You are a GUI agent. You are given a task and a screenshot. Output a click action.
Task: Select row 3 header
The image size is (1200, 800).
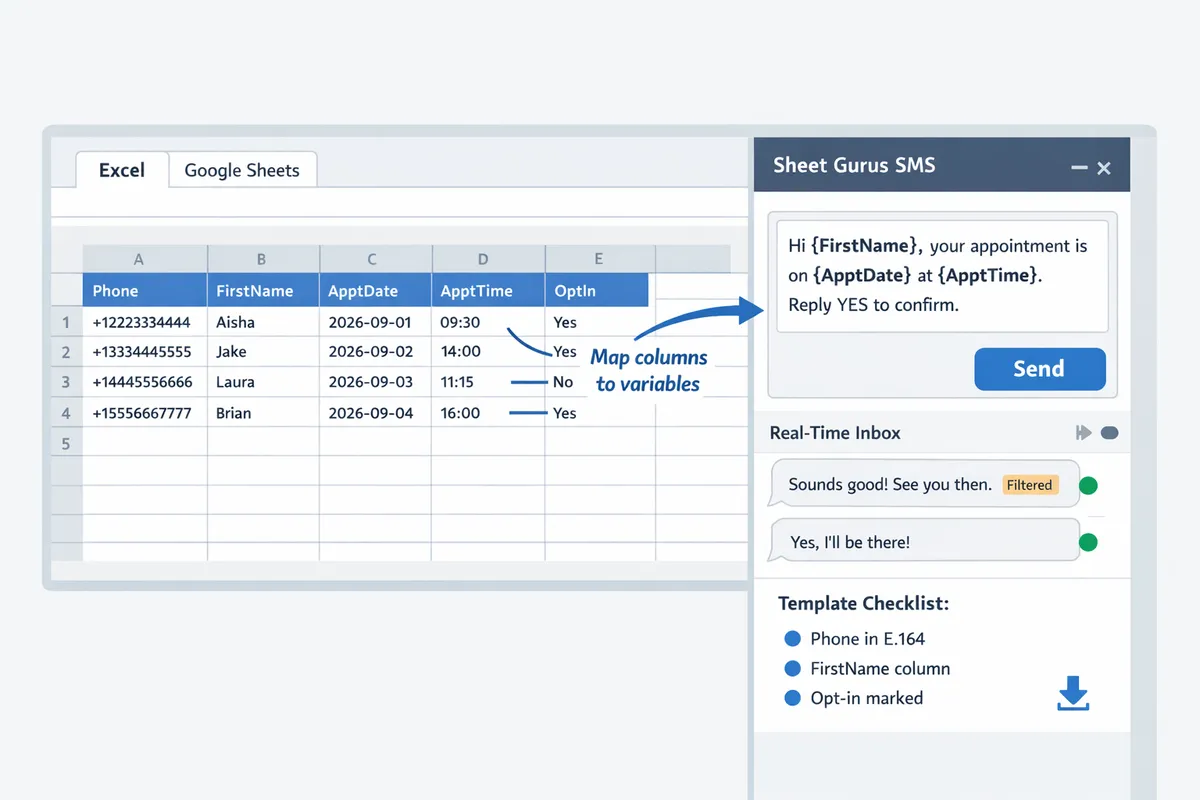[66, 382]
